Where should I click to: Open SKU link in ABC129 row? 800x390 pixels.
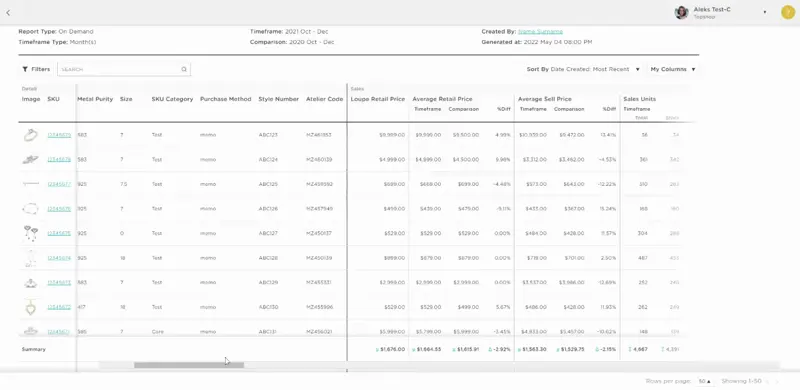tap(59, 282)
